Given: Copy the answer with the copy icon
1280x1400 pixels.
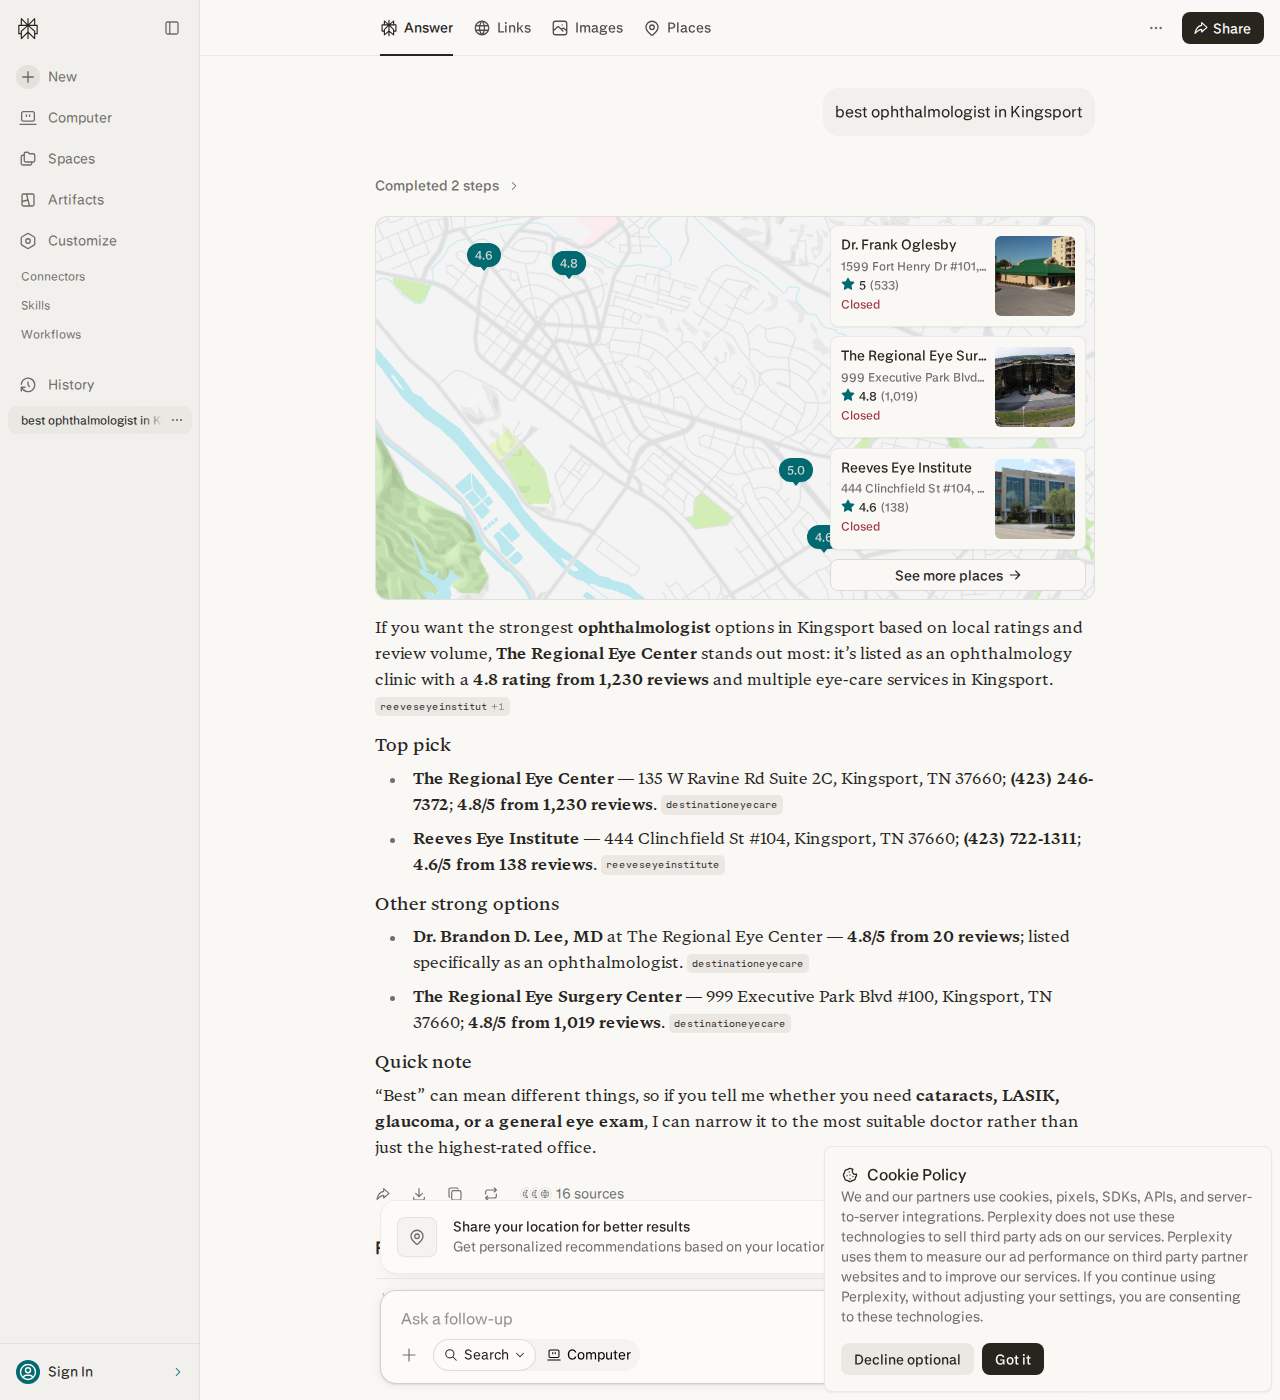Looking at the screenshot, I should click(x=455, y=1194).
